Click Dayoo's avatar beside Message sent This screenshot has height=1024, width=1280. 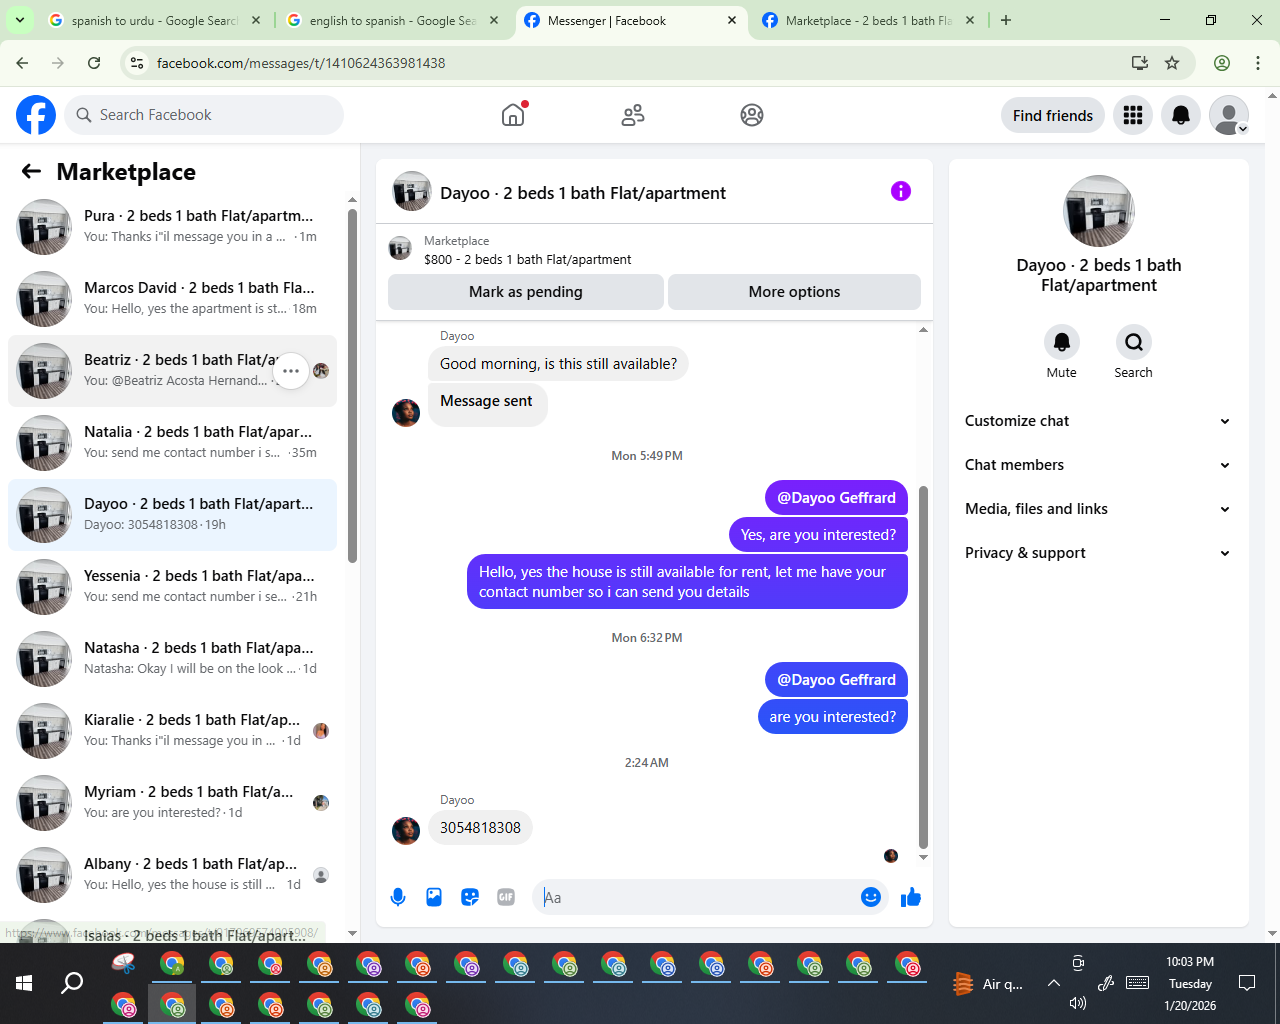(x=406, y=412)
